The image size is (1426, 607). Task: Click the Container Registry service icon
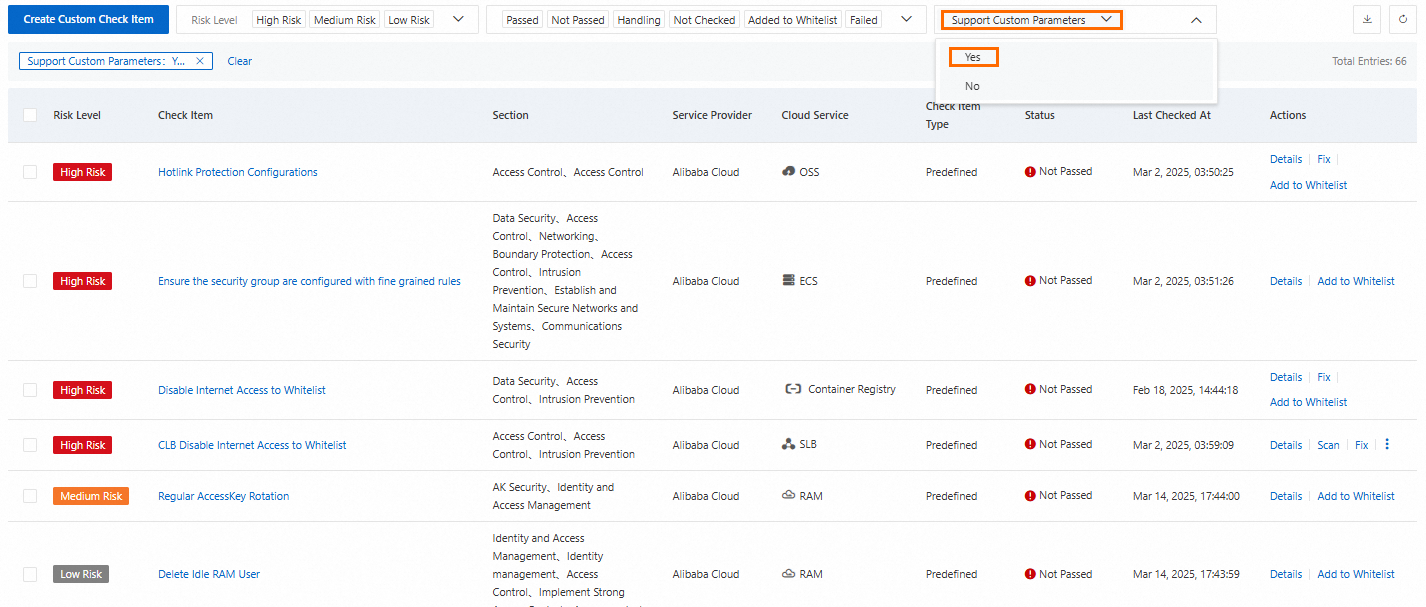[x=793, y=390]
